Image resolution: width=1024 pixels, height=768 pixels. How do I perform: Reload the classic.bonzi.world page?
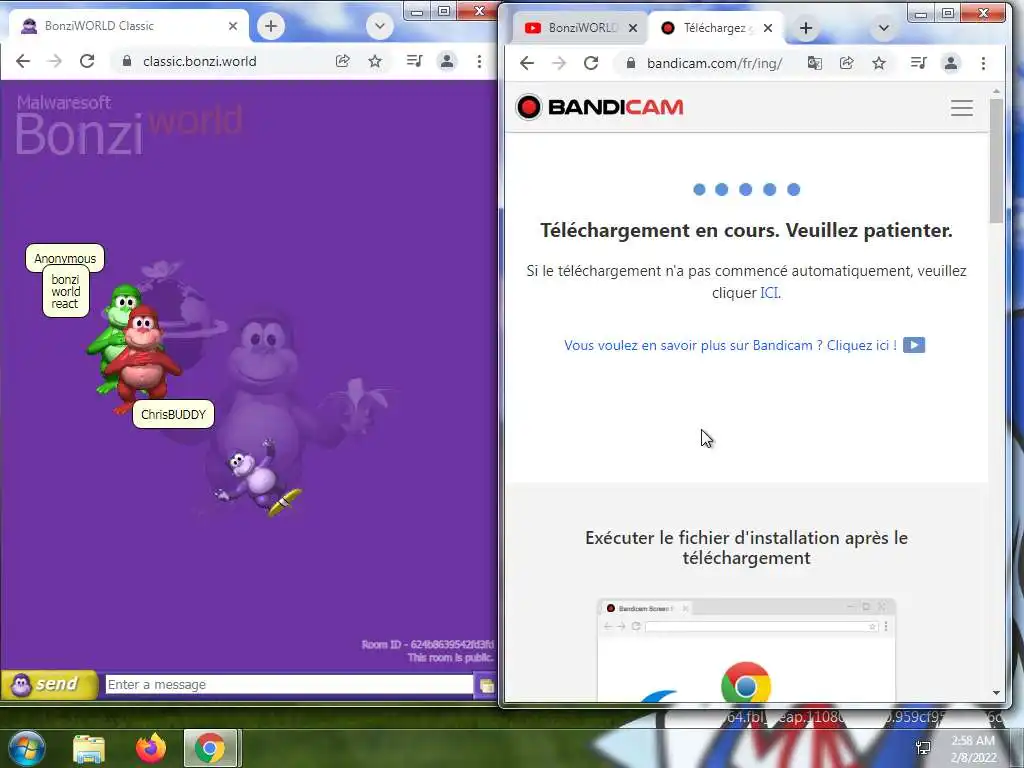(87, 61)
